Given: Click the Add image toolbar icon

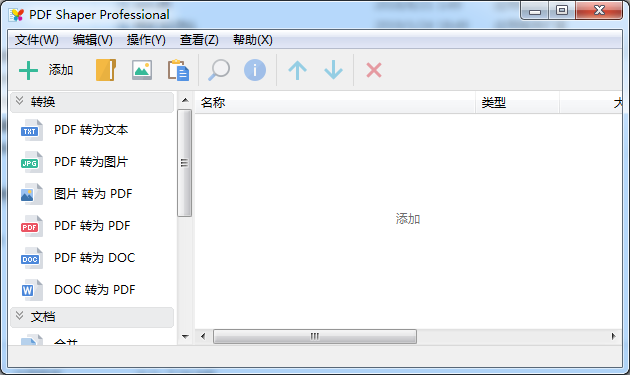Looking at the screenshot, I should tap(142, 70).
